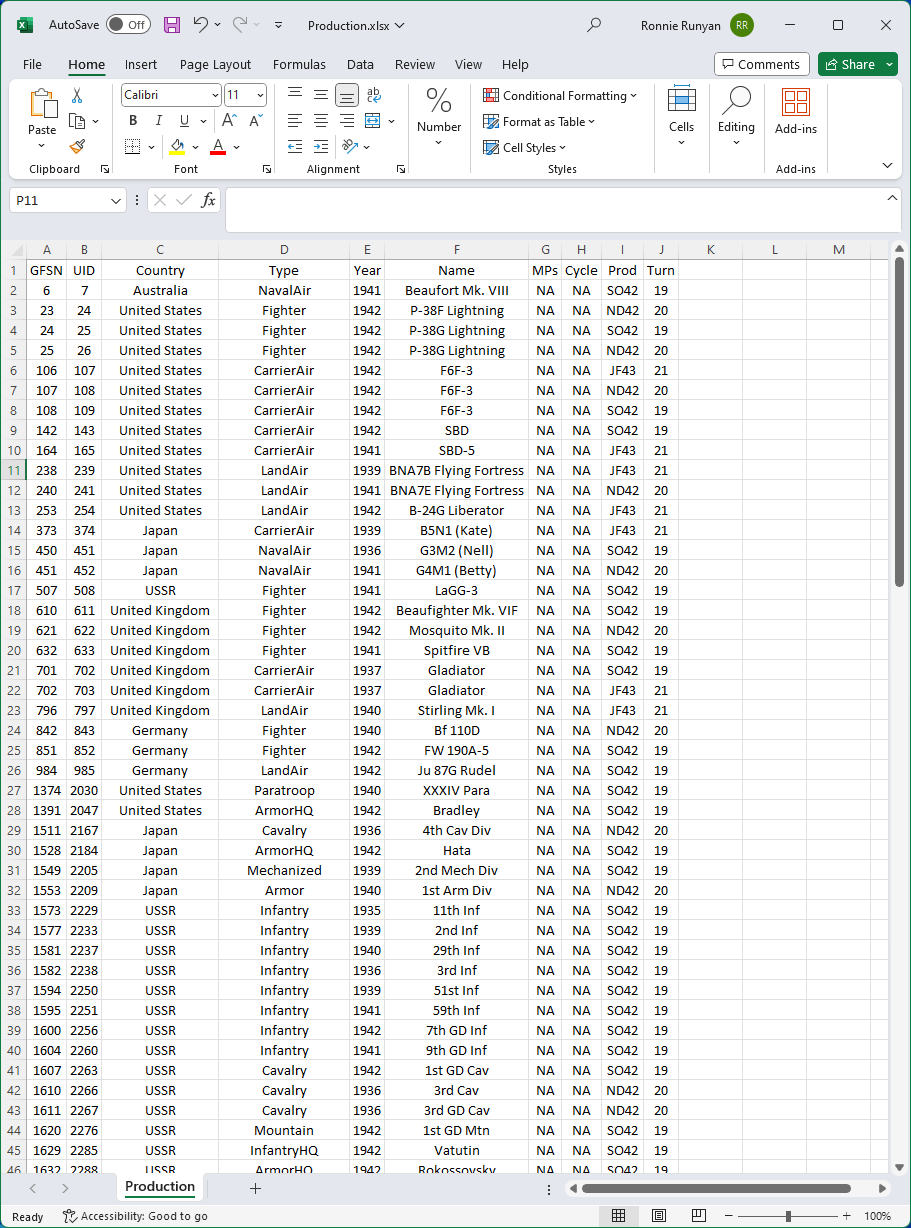Expand the Cell Styles menu

click(x=525, y=148)
